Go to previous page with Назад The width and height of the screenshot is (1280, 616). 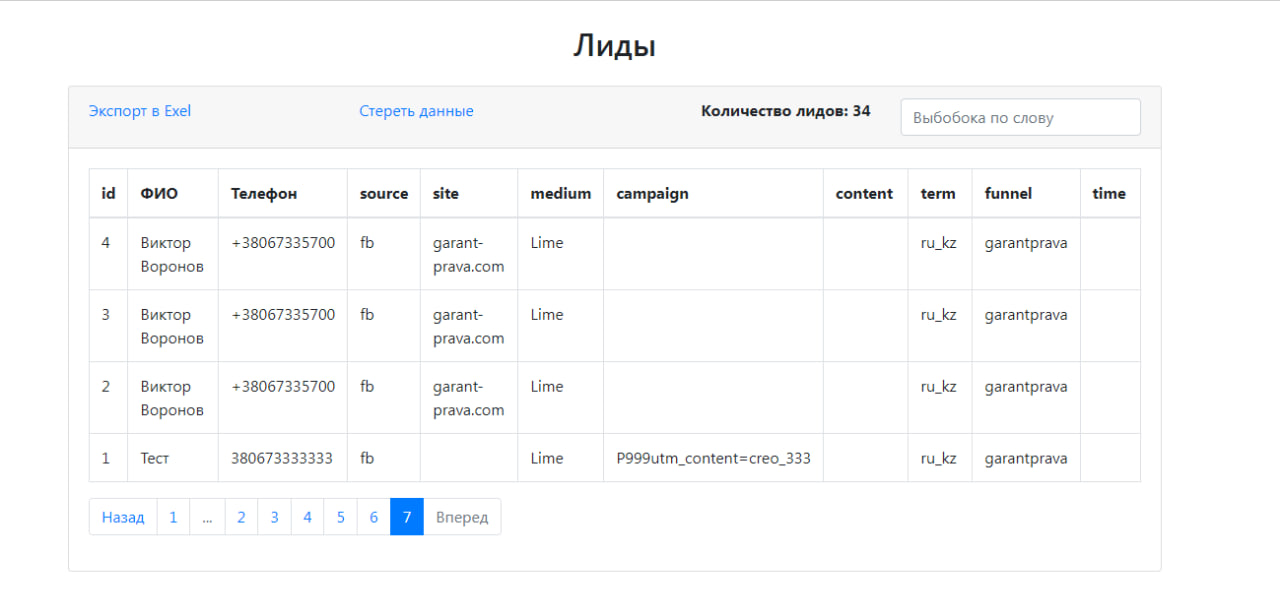click(x=123, y=517)
